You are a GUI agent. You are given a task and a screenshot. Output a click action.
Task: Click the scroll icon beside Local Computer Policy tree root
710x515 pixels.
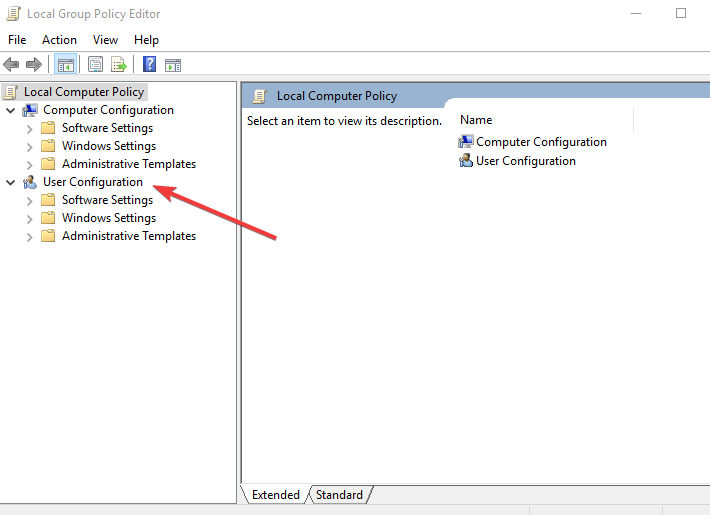pos(10,92)
